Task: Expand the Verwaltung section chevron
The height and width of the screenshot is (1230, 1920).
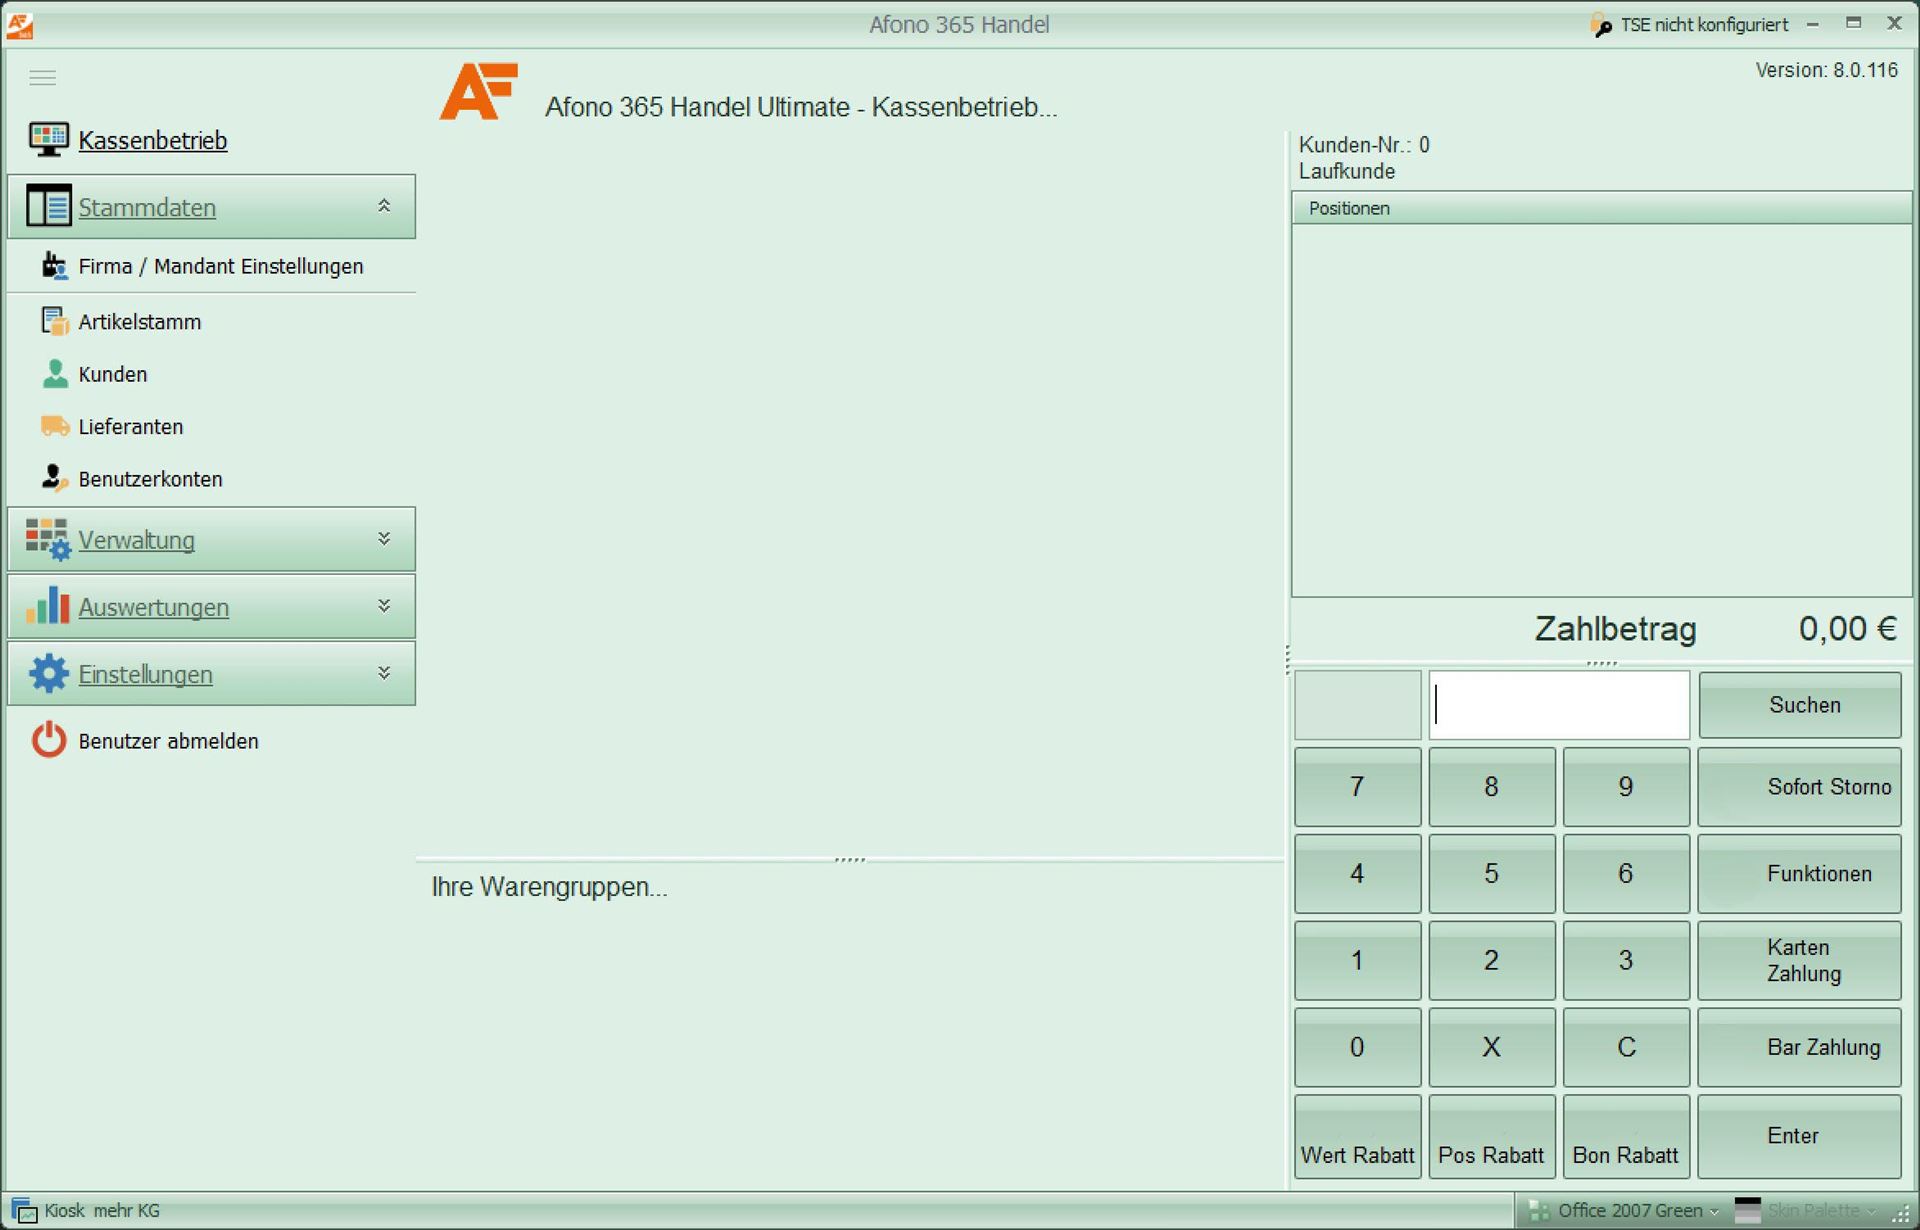Action: pyautogui.click(x=384, y=539)
